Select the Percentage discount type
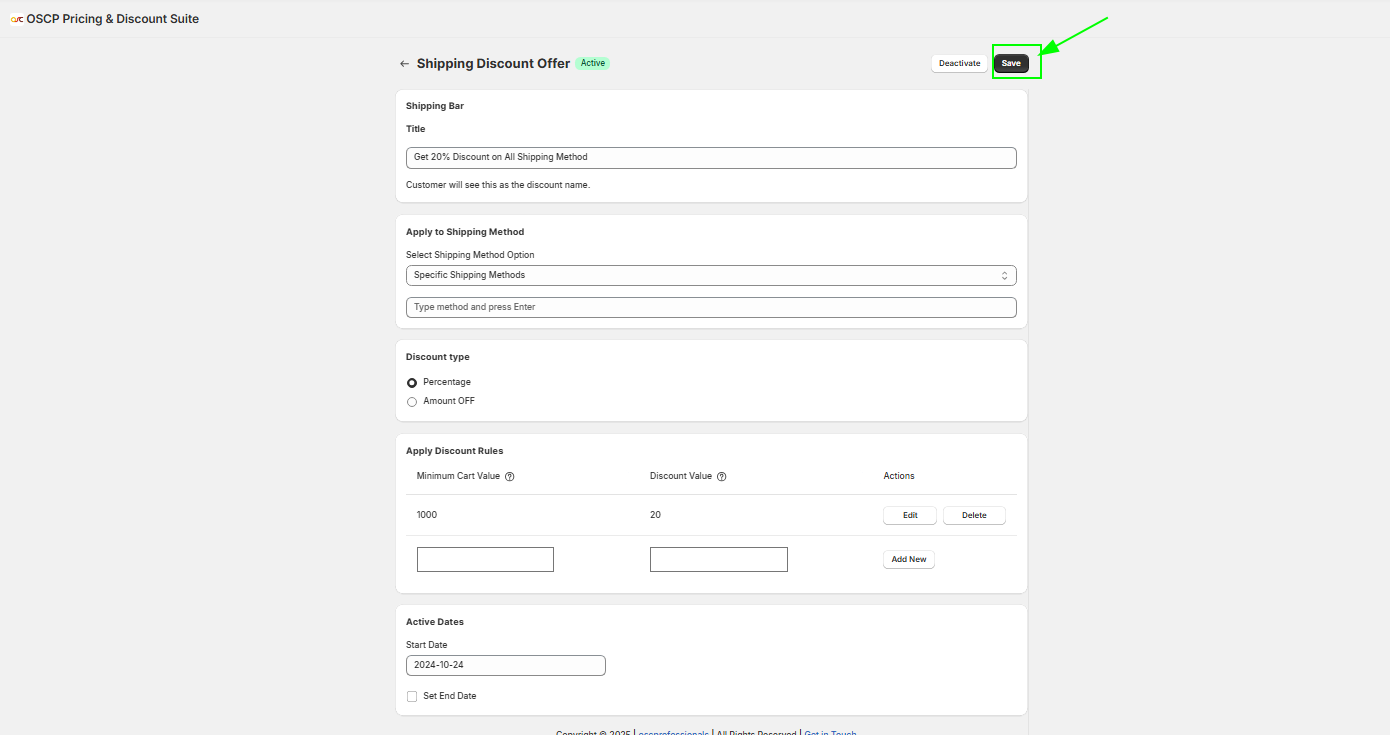 (412, 383)
